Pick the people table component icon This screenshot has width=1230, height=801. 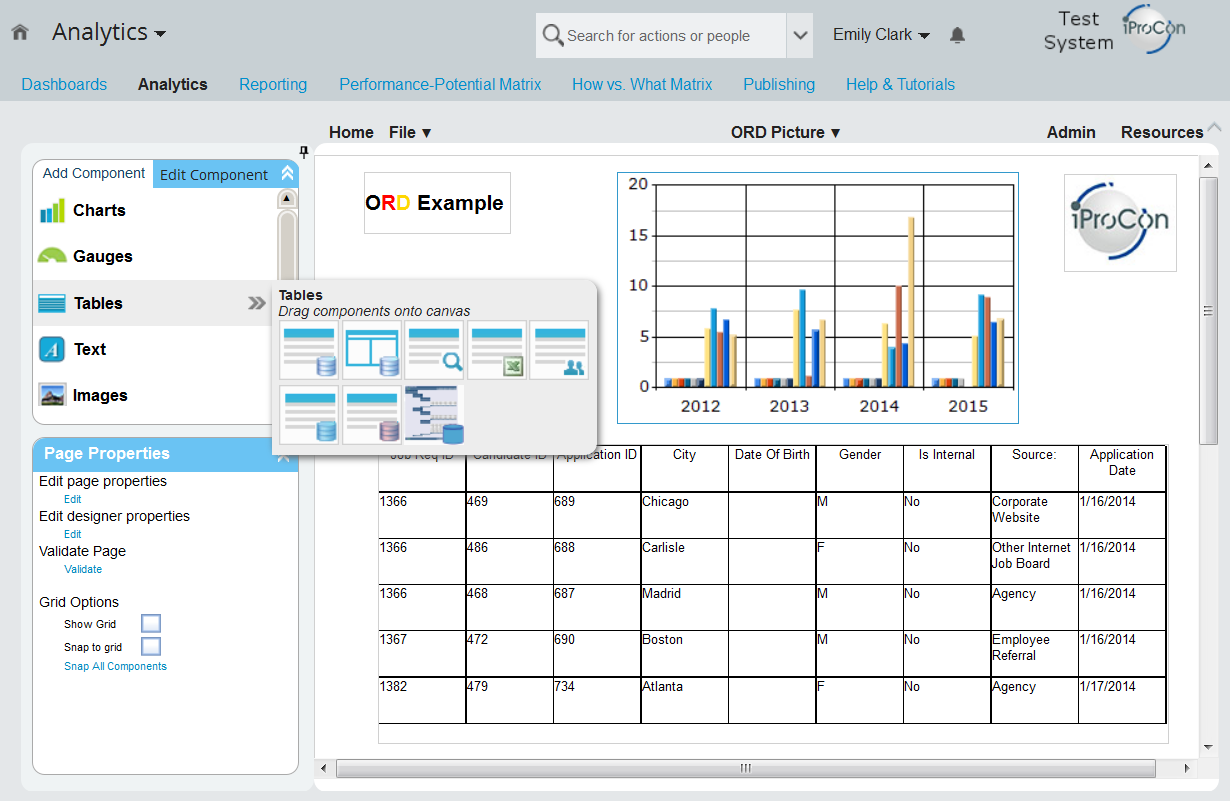coord(559,350)
